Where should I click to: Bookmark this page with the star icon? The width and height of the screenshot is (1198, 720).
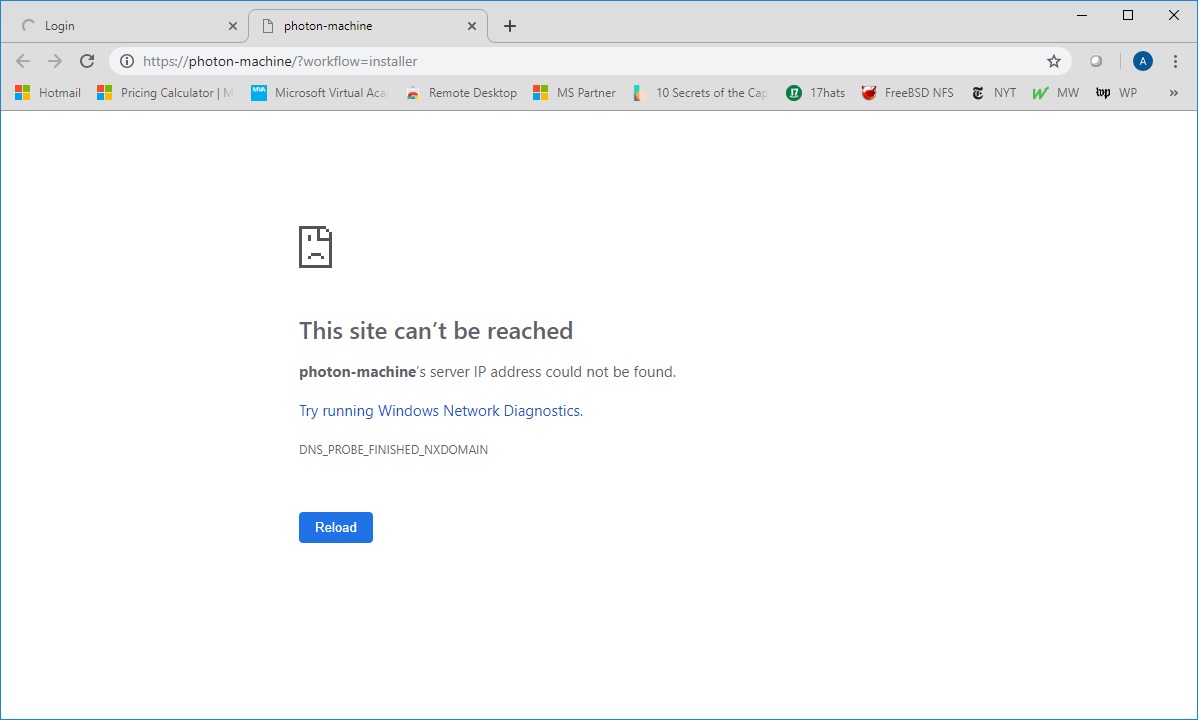point(1054,61)
